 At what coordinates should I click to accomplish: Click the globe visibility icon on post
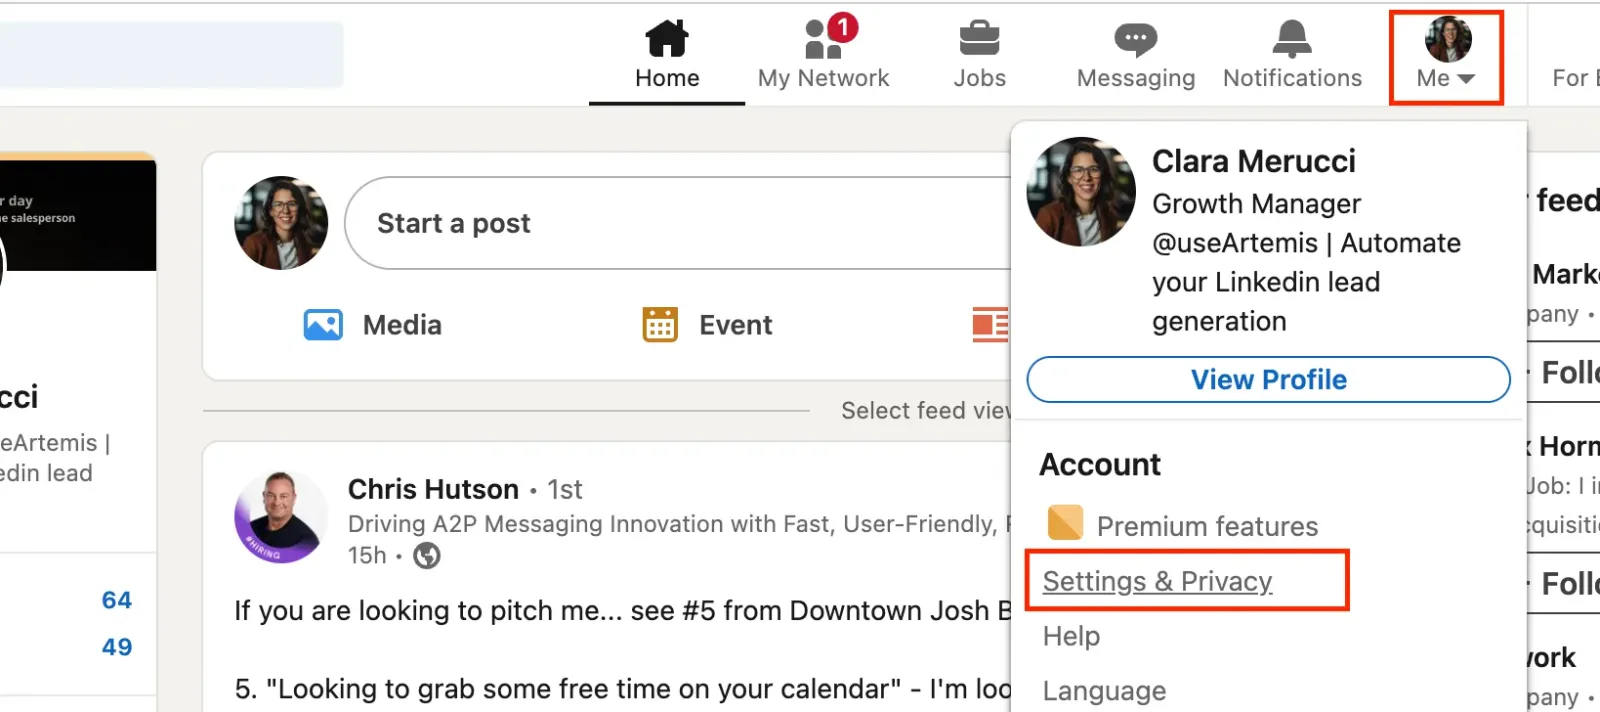coord(427,555)
